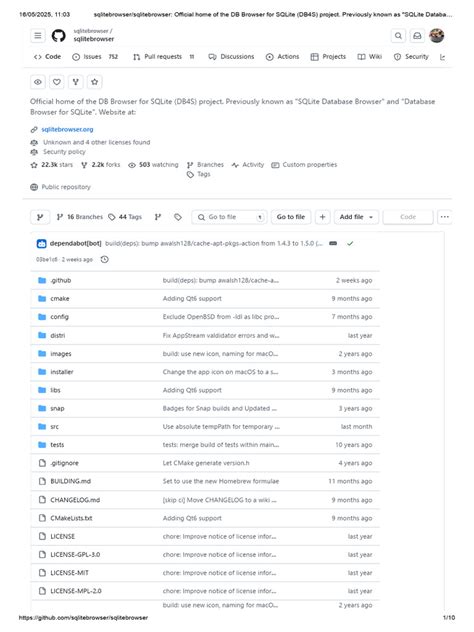
Task: Expand the commit message ellipsis button
Action: pos(333,244)
